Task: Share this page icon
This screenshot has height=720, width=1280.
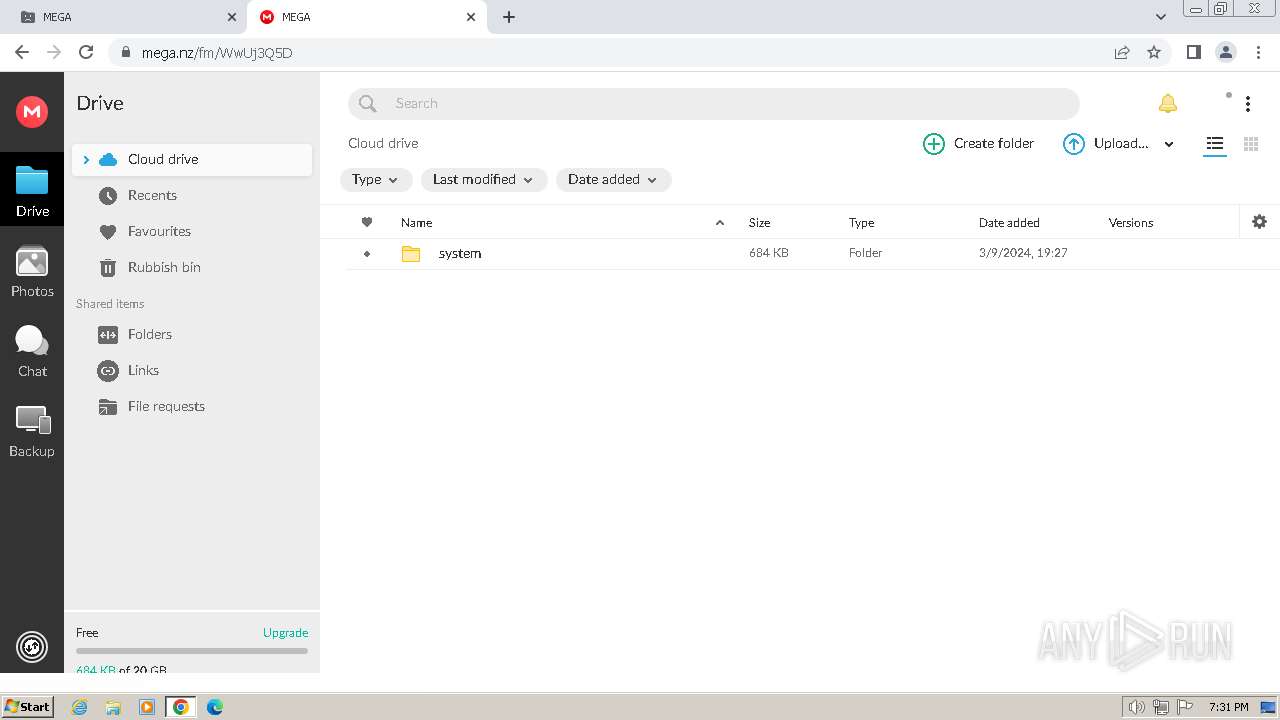Action: (1122, 52)
